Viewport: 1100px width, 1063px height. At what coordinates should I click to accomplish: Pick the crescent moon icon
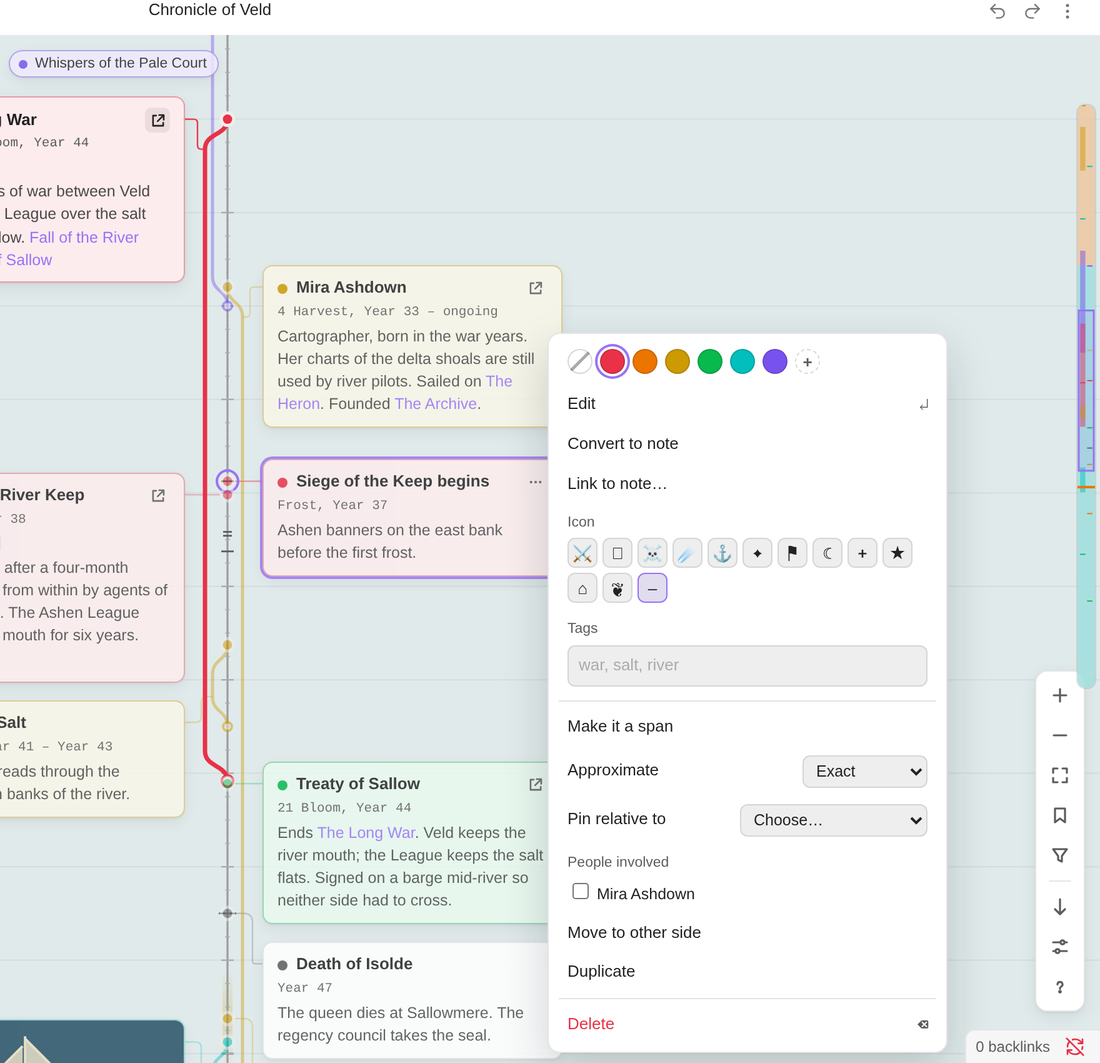point(828,553)
